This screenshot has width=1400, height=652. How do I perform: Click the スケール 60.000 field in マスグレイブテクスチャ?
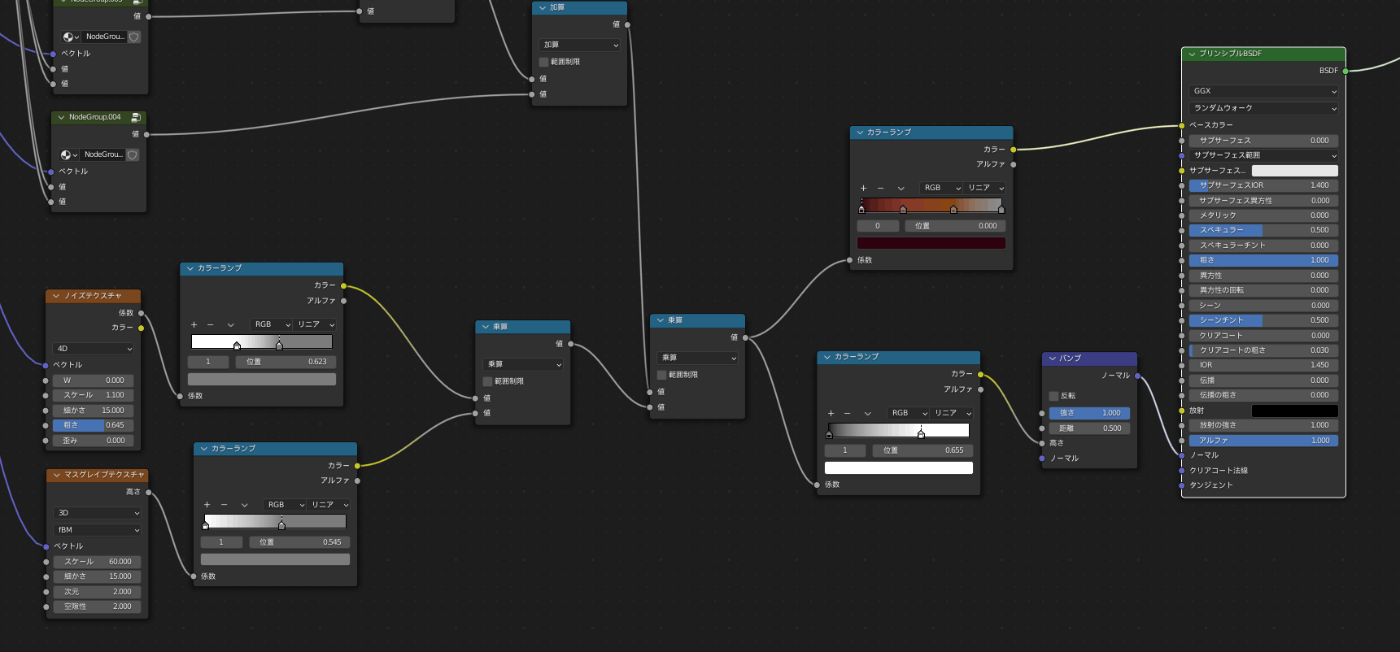click(98, 561)
